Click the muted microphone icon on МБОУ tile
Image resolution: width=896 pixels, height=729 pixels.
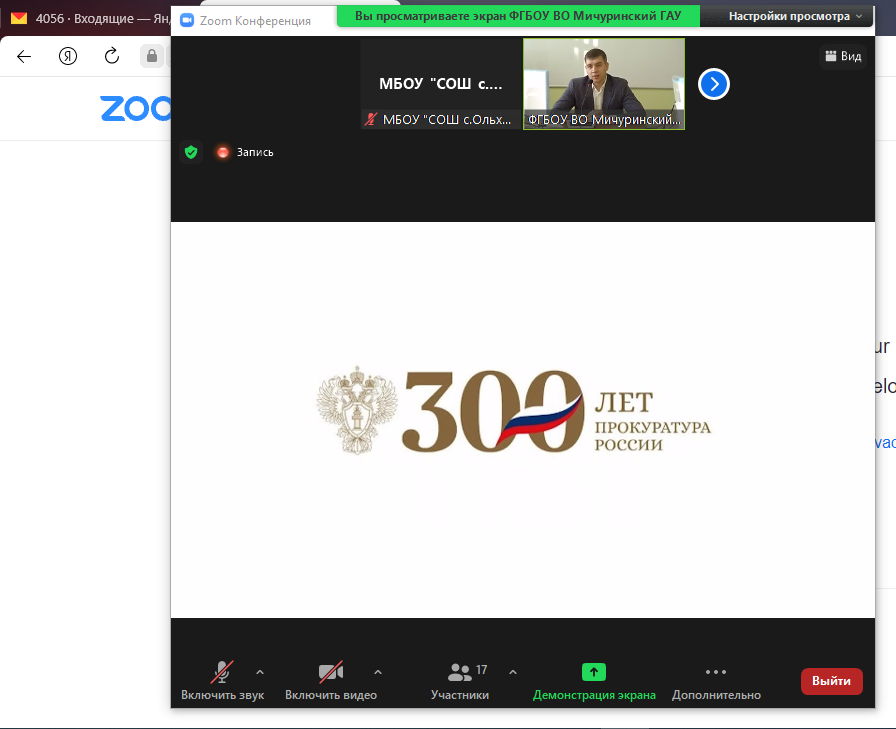(x=371, y=119)
